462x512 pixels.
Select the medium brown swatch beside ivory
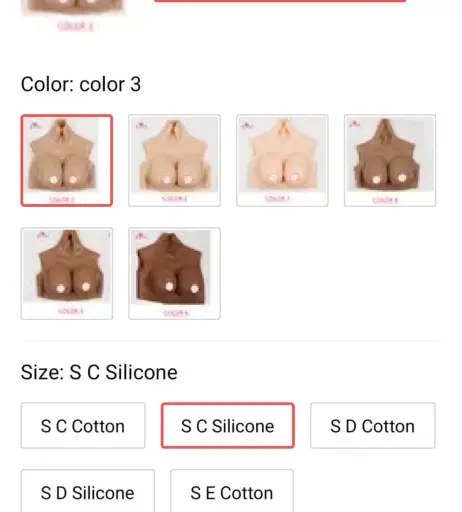pos(390,160)
